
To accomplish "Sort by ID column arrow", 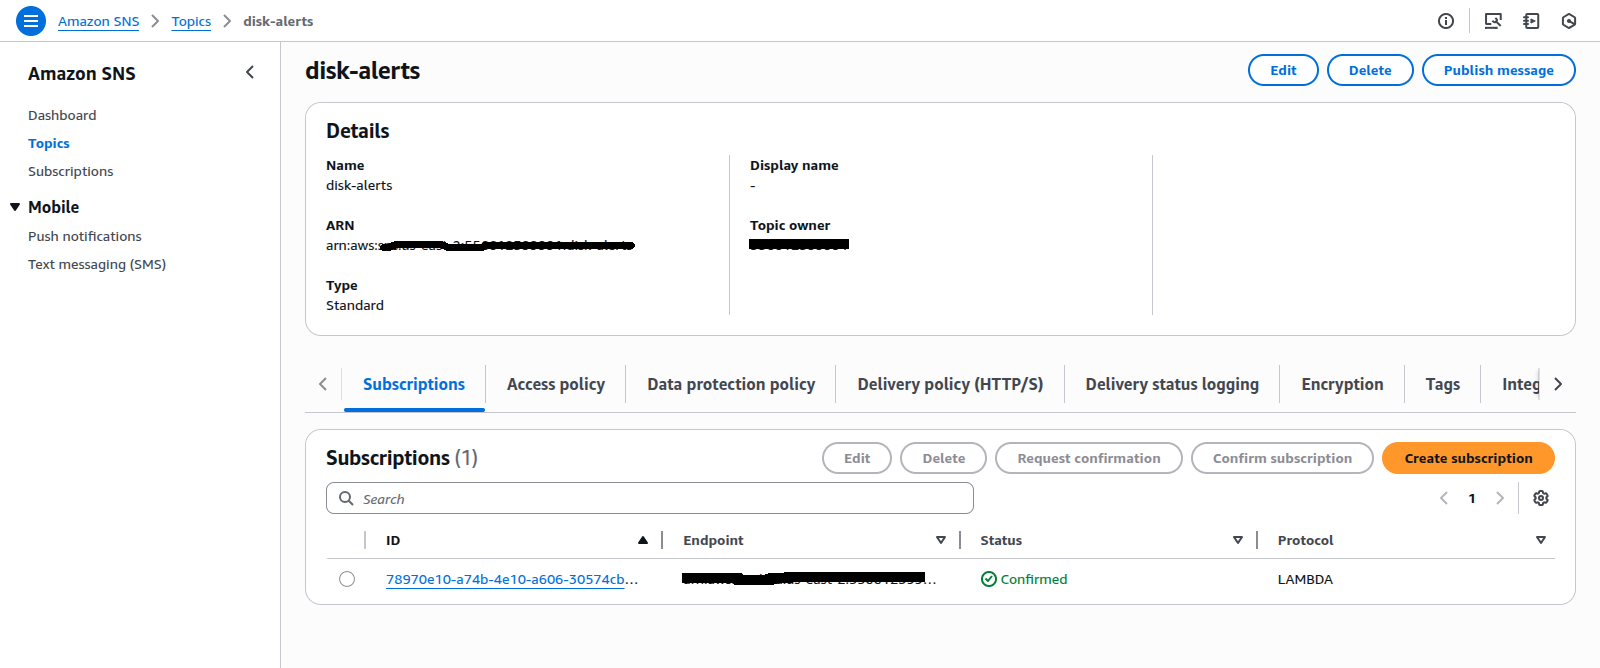I will tap(643, 540).
